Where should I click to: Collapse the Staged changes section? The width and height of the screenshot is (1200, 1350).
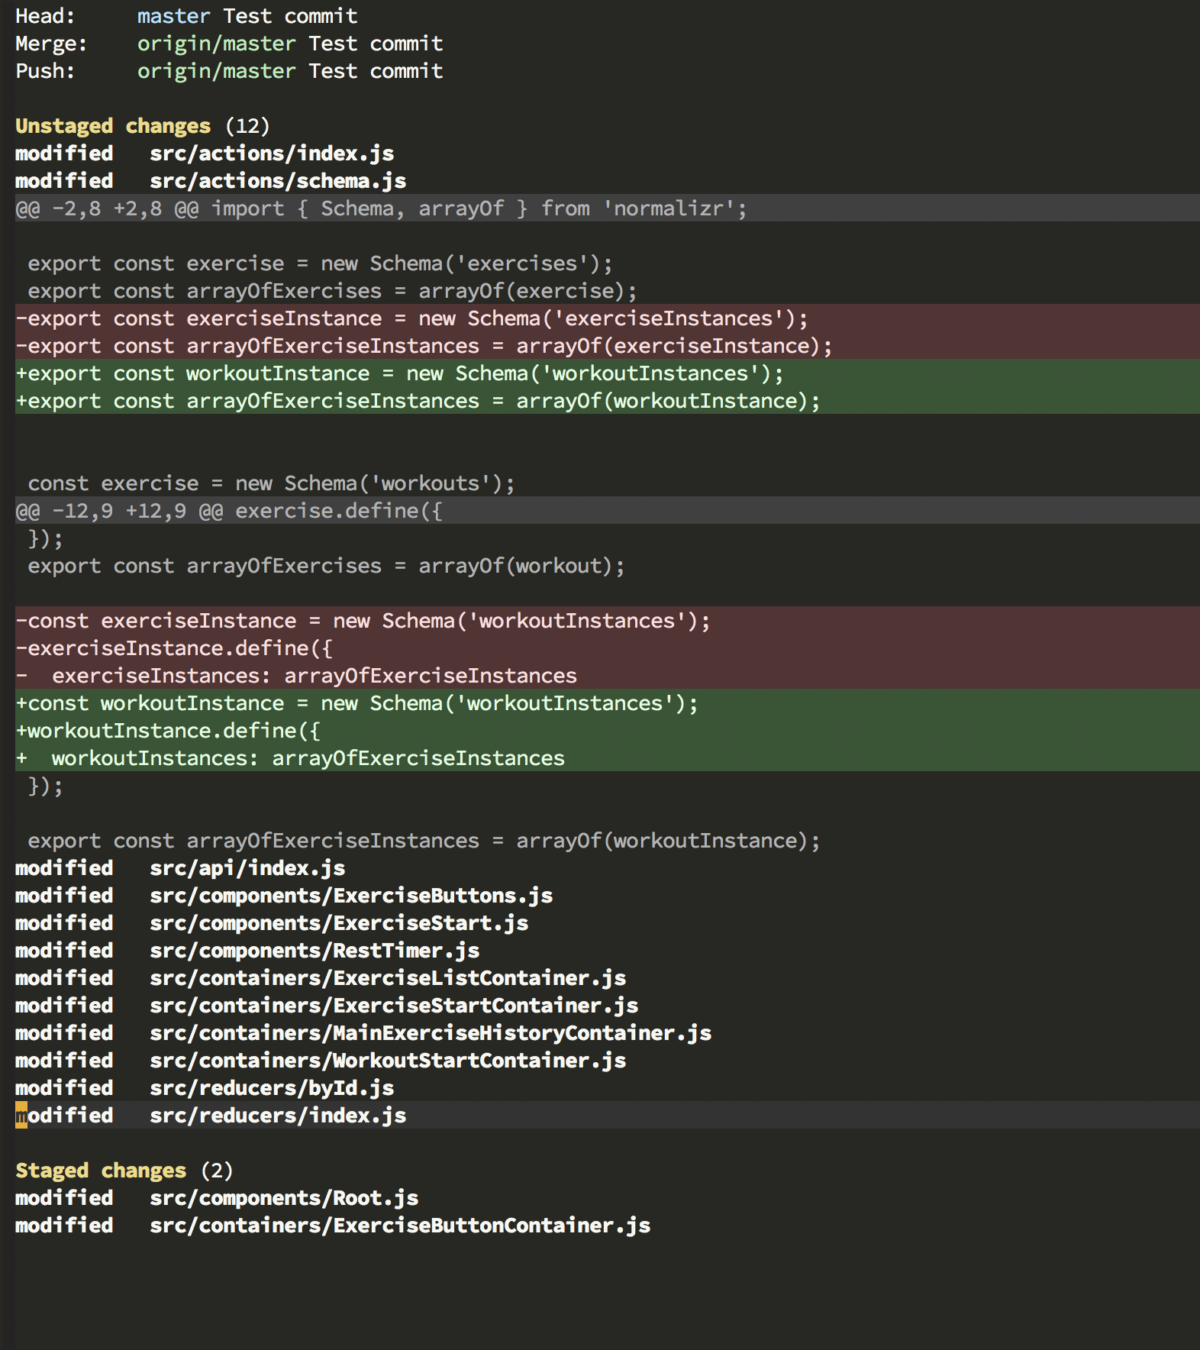pos(100,1169)
